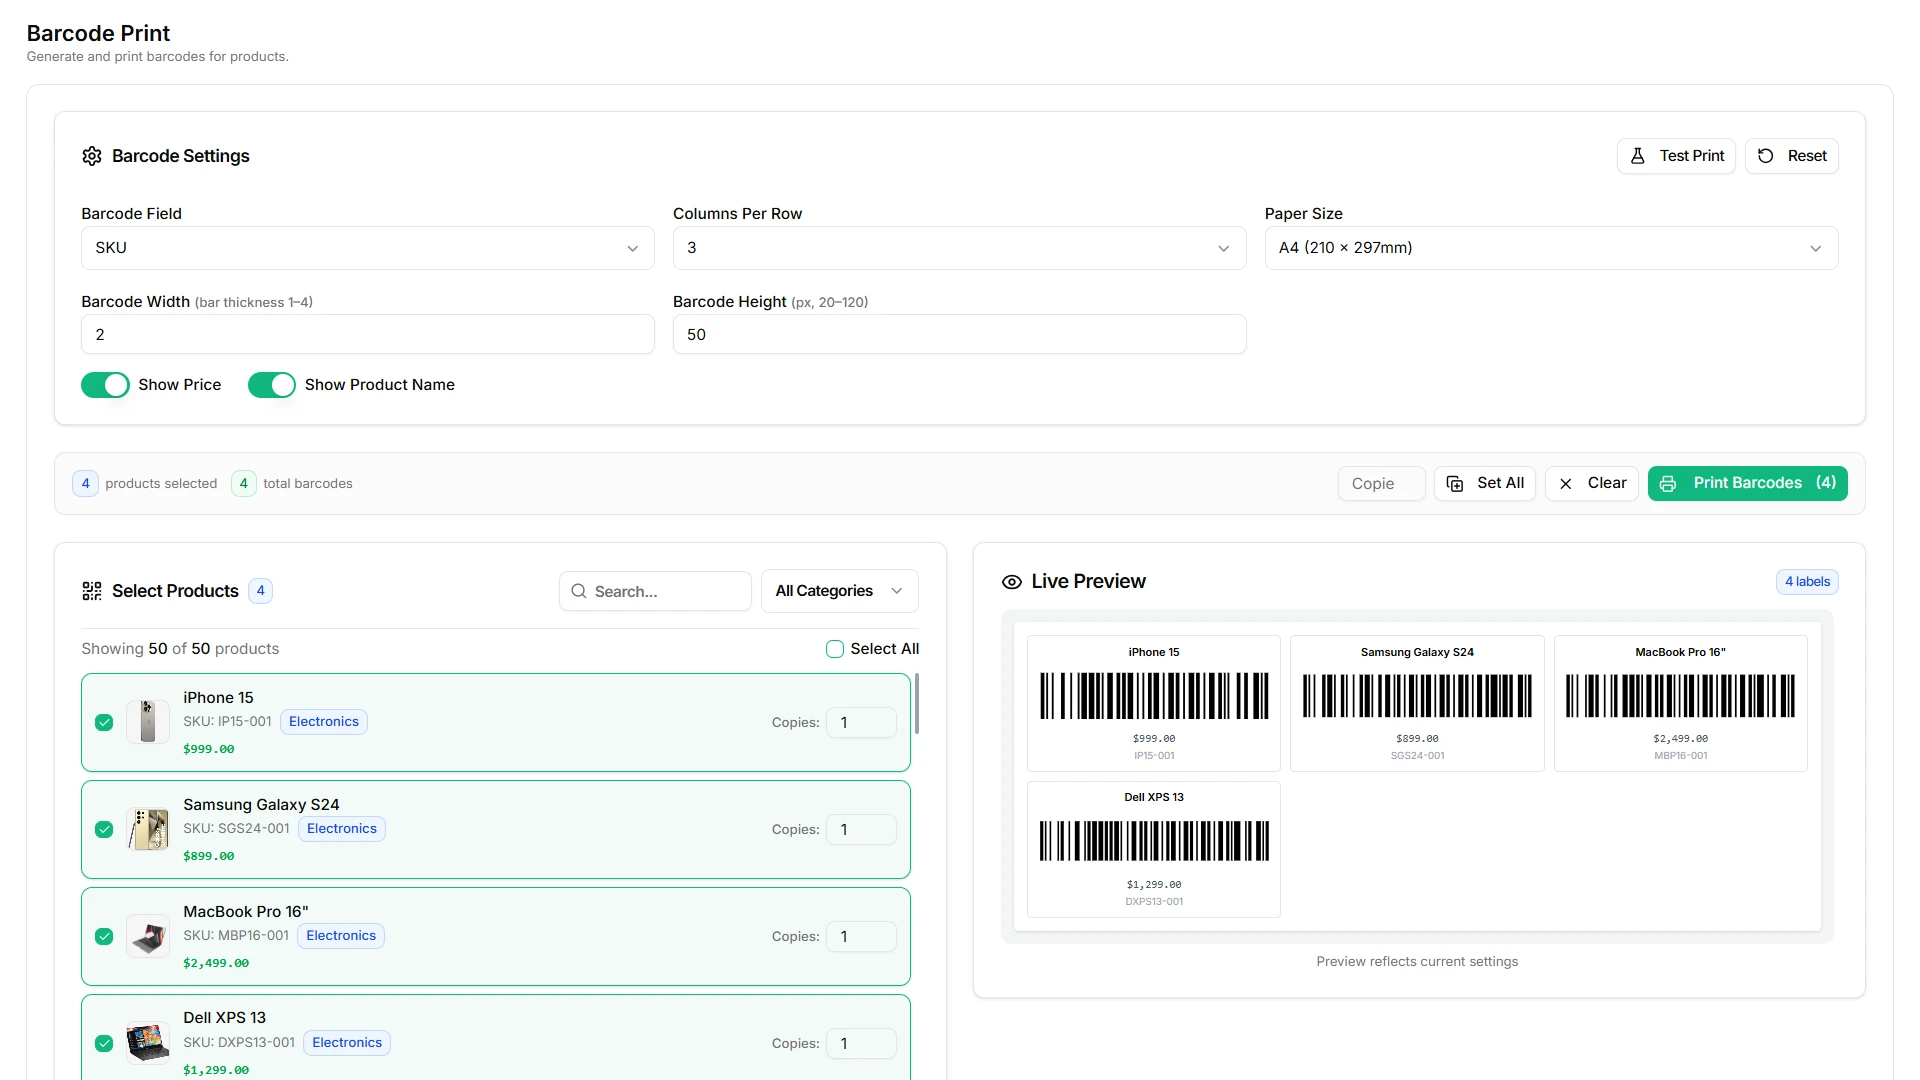Click the MacBook Pro 16" barcode preview label
1920x1080 pixels.
(1681, 704)
